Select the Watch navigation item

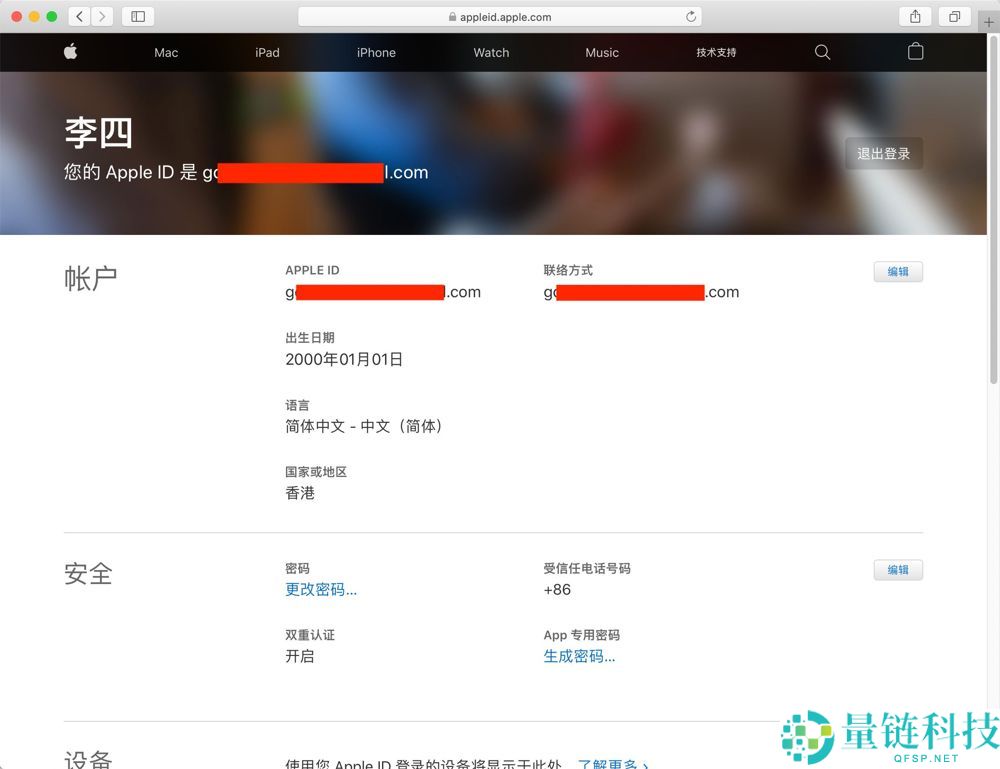coord(491,52)
